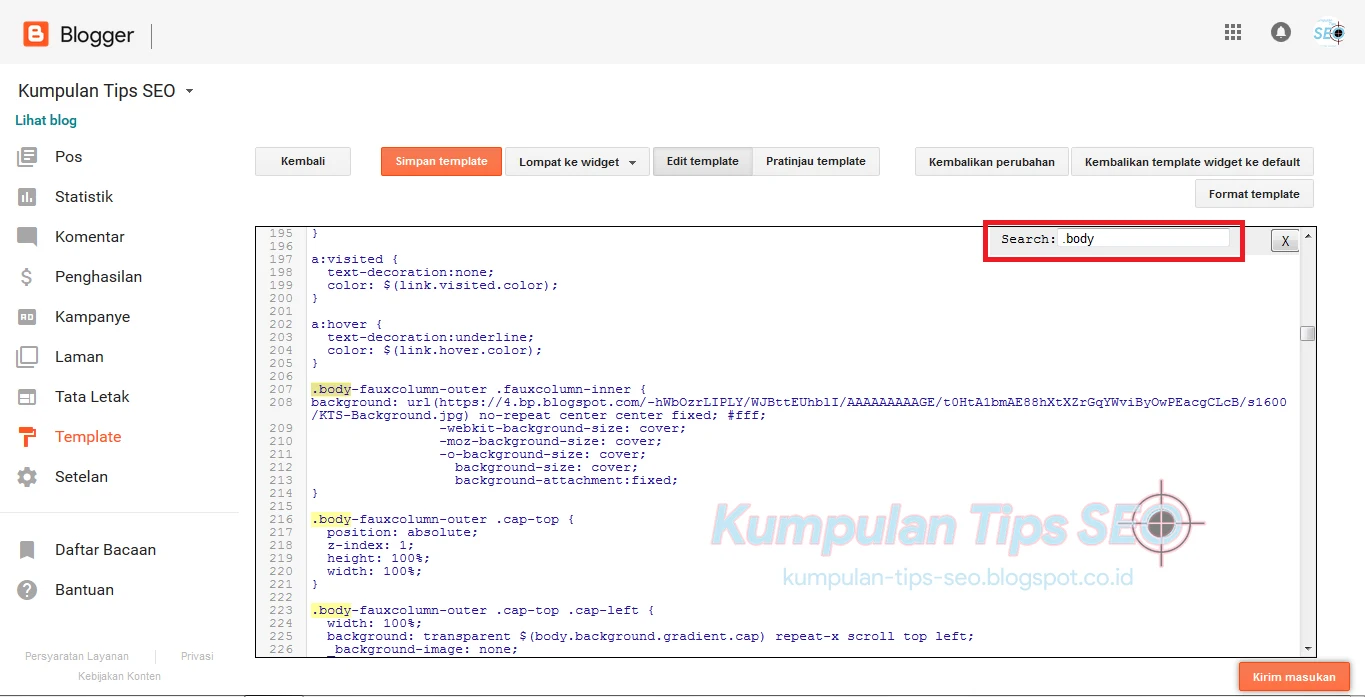Image resolution: width=1365 pixels, height=697 pixels.
Task: Check notifications via the bell icon
Action: [x=1280, y=31]
